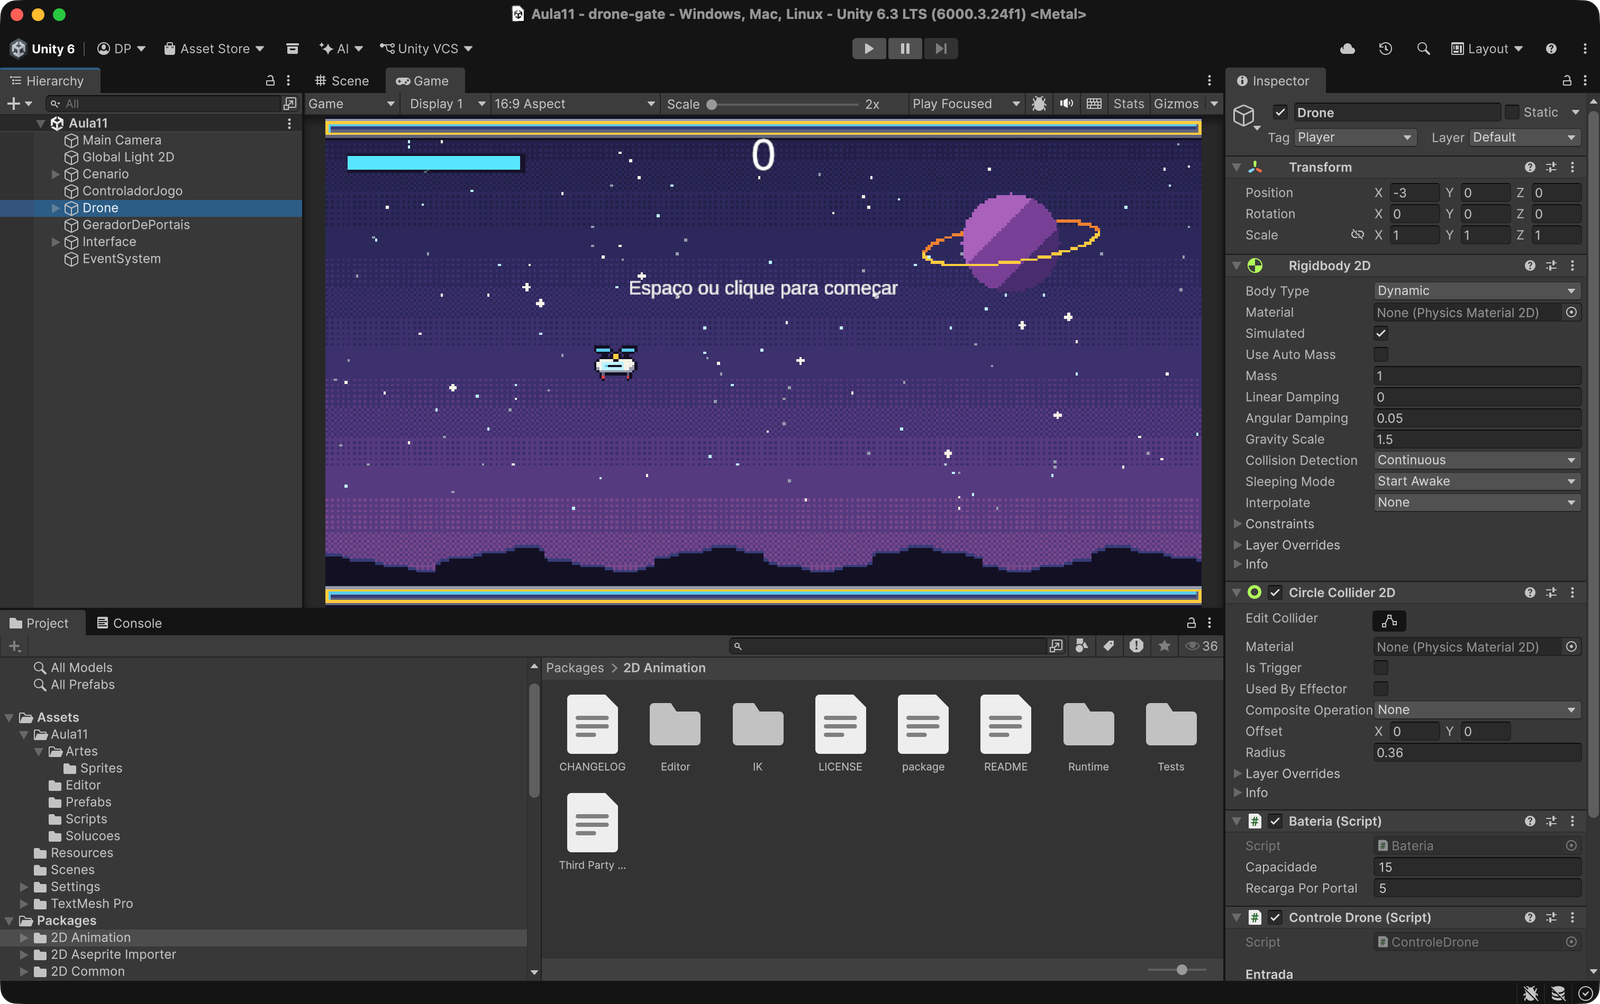Image resolution: width=1600 pixels, height=1004 pixels.
Task: Click the Game view Scale slider
Action: click(783, 104)
